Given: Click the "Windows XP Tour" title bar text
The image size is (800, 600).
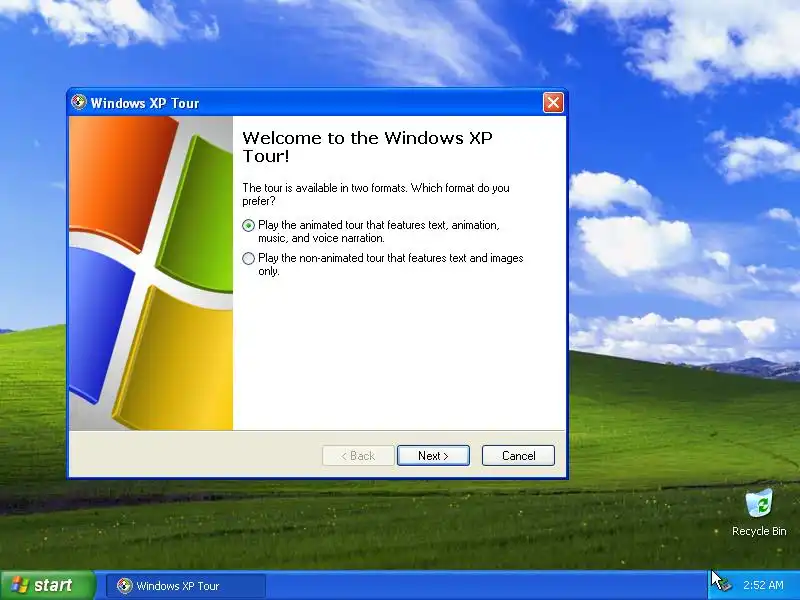Looking at the screenshot, I should pyautogui.click(x=145, y=103).
